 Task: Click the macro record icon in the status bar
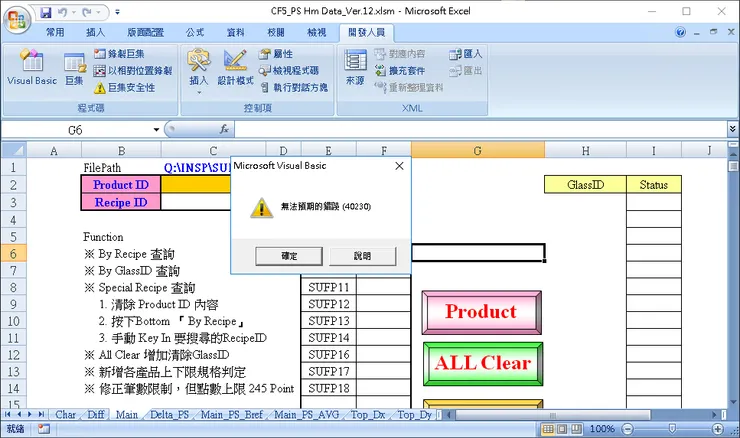44,429
